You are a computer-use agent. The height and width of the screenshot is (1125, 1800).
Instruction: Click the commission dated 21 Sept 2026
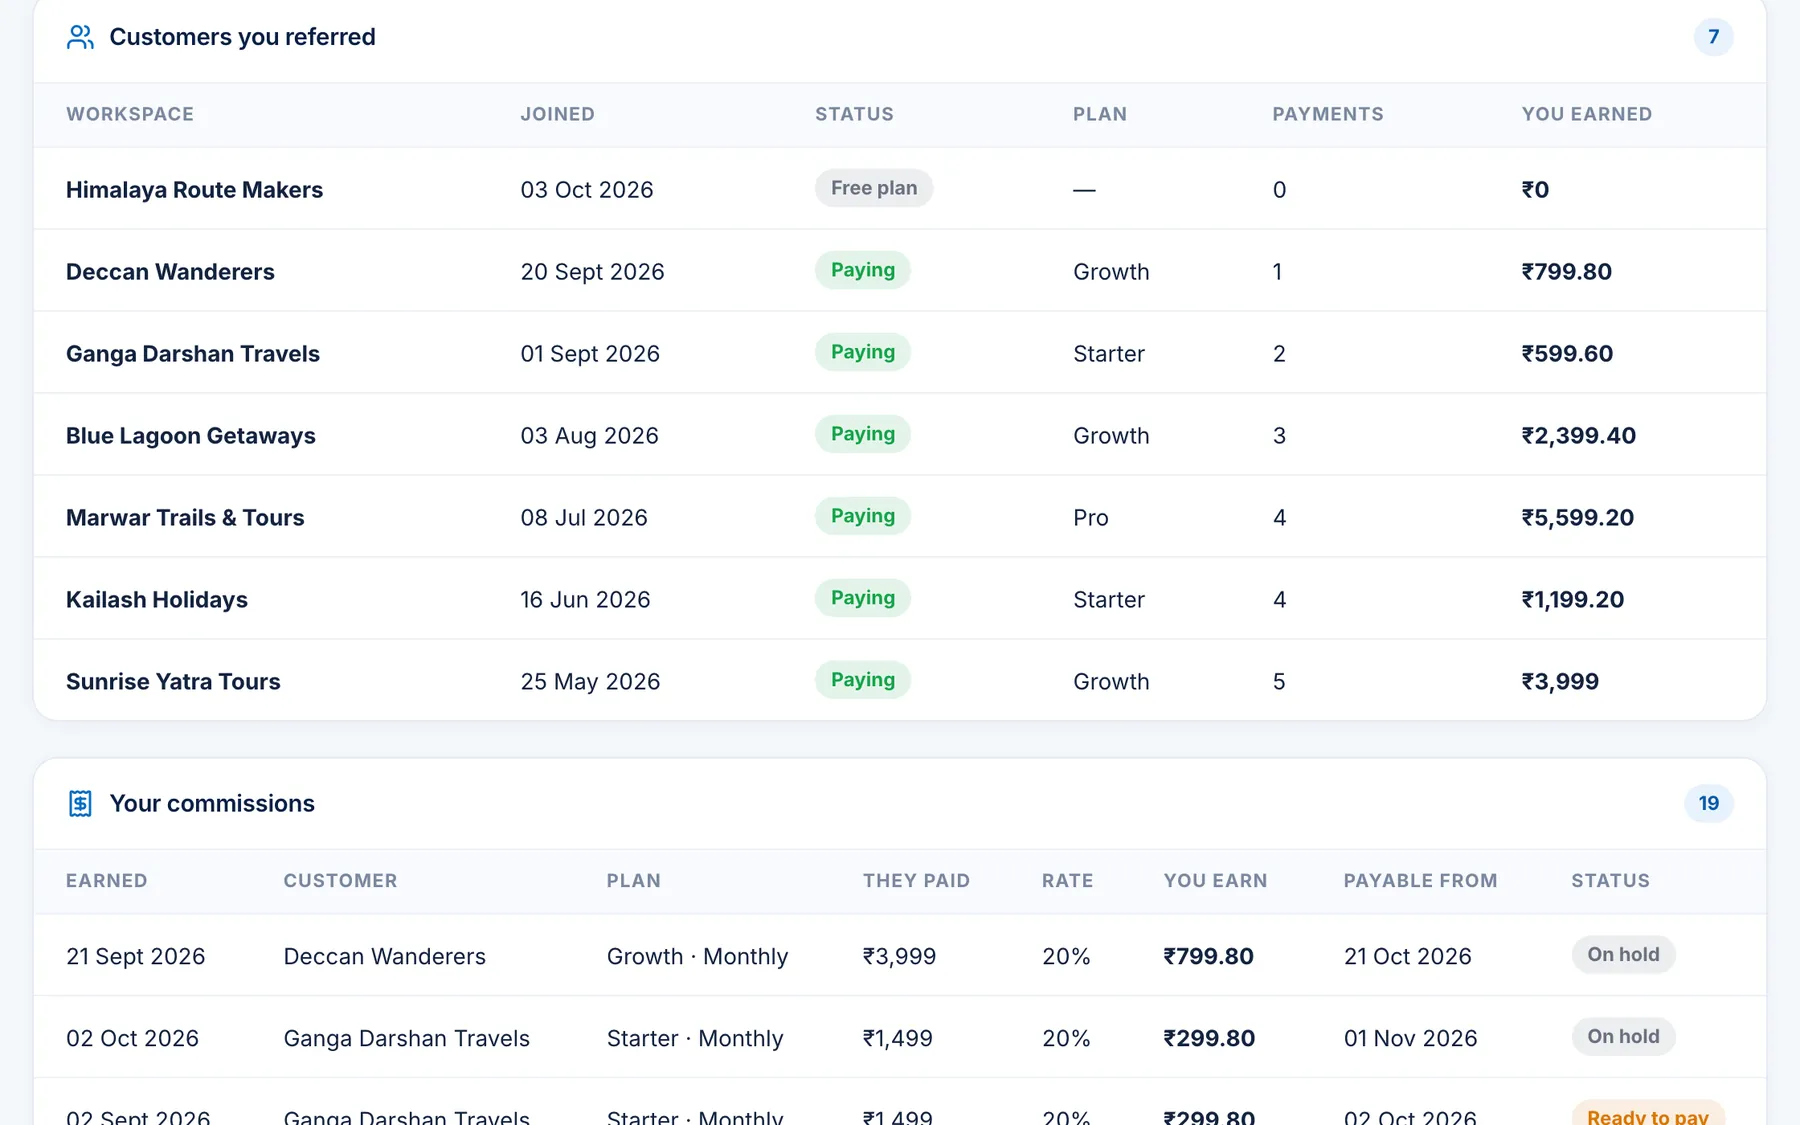click(x=136, y=957)
